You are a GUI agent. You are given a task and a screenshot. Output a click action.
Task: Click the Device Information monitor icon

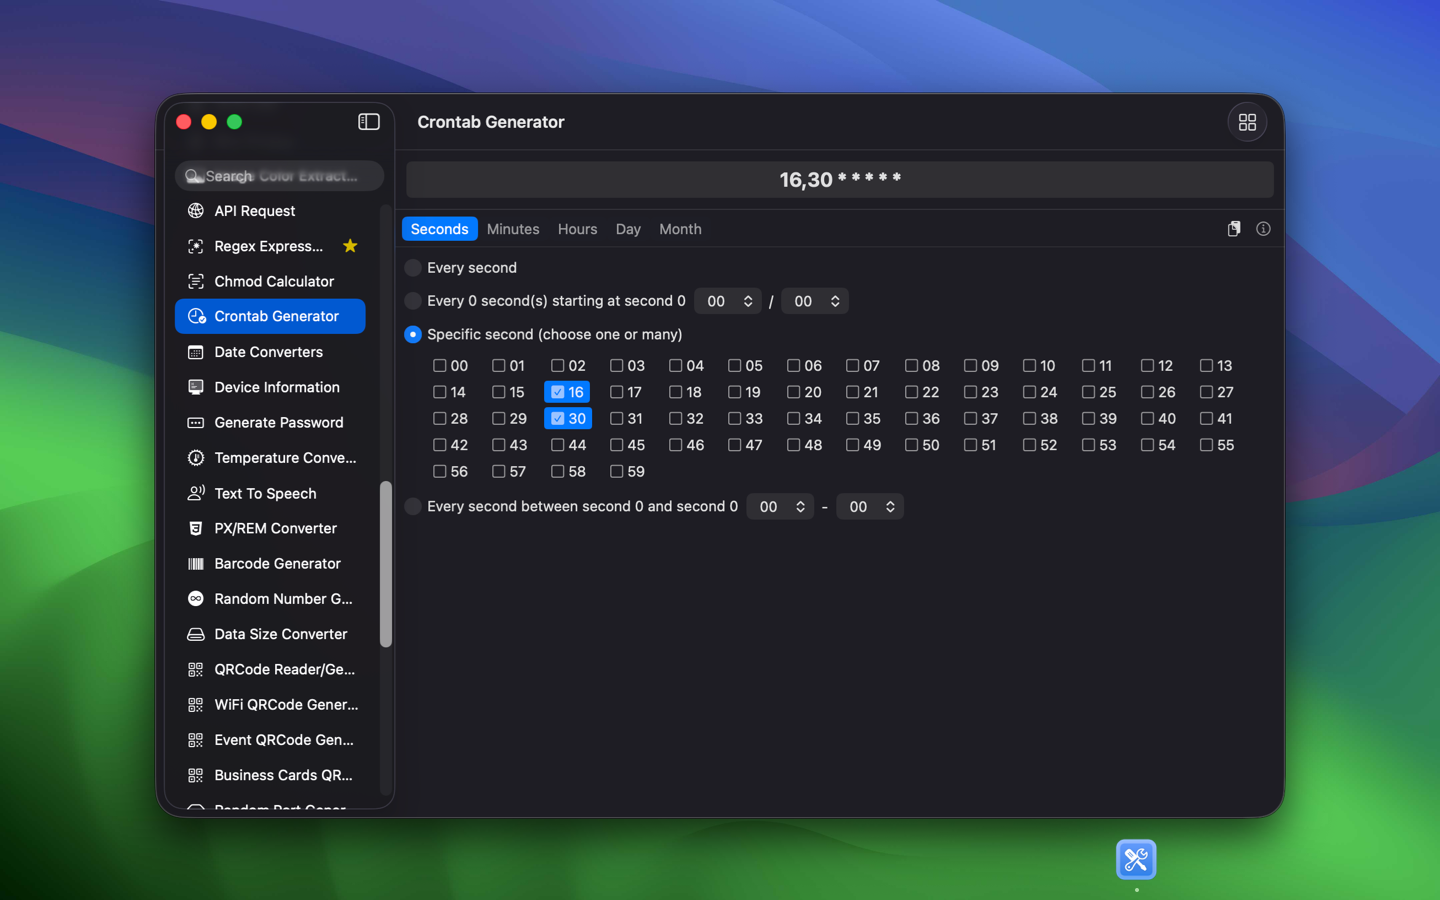(x=196, y=387)
